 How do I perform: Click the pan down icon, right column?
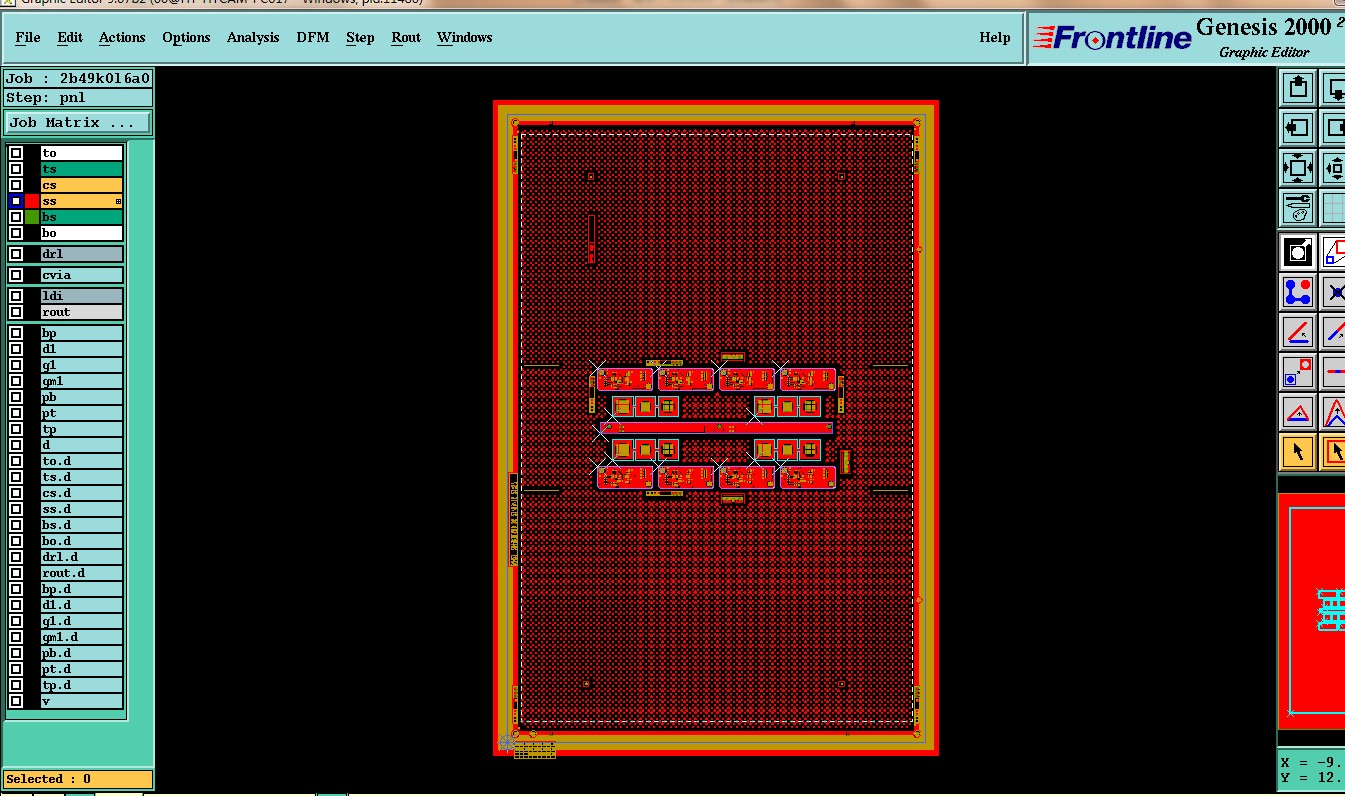pos(1333,88)
